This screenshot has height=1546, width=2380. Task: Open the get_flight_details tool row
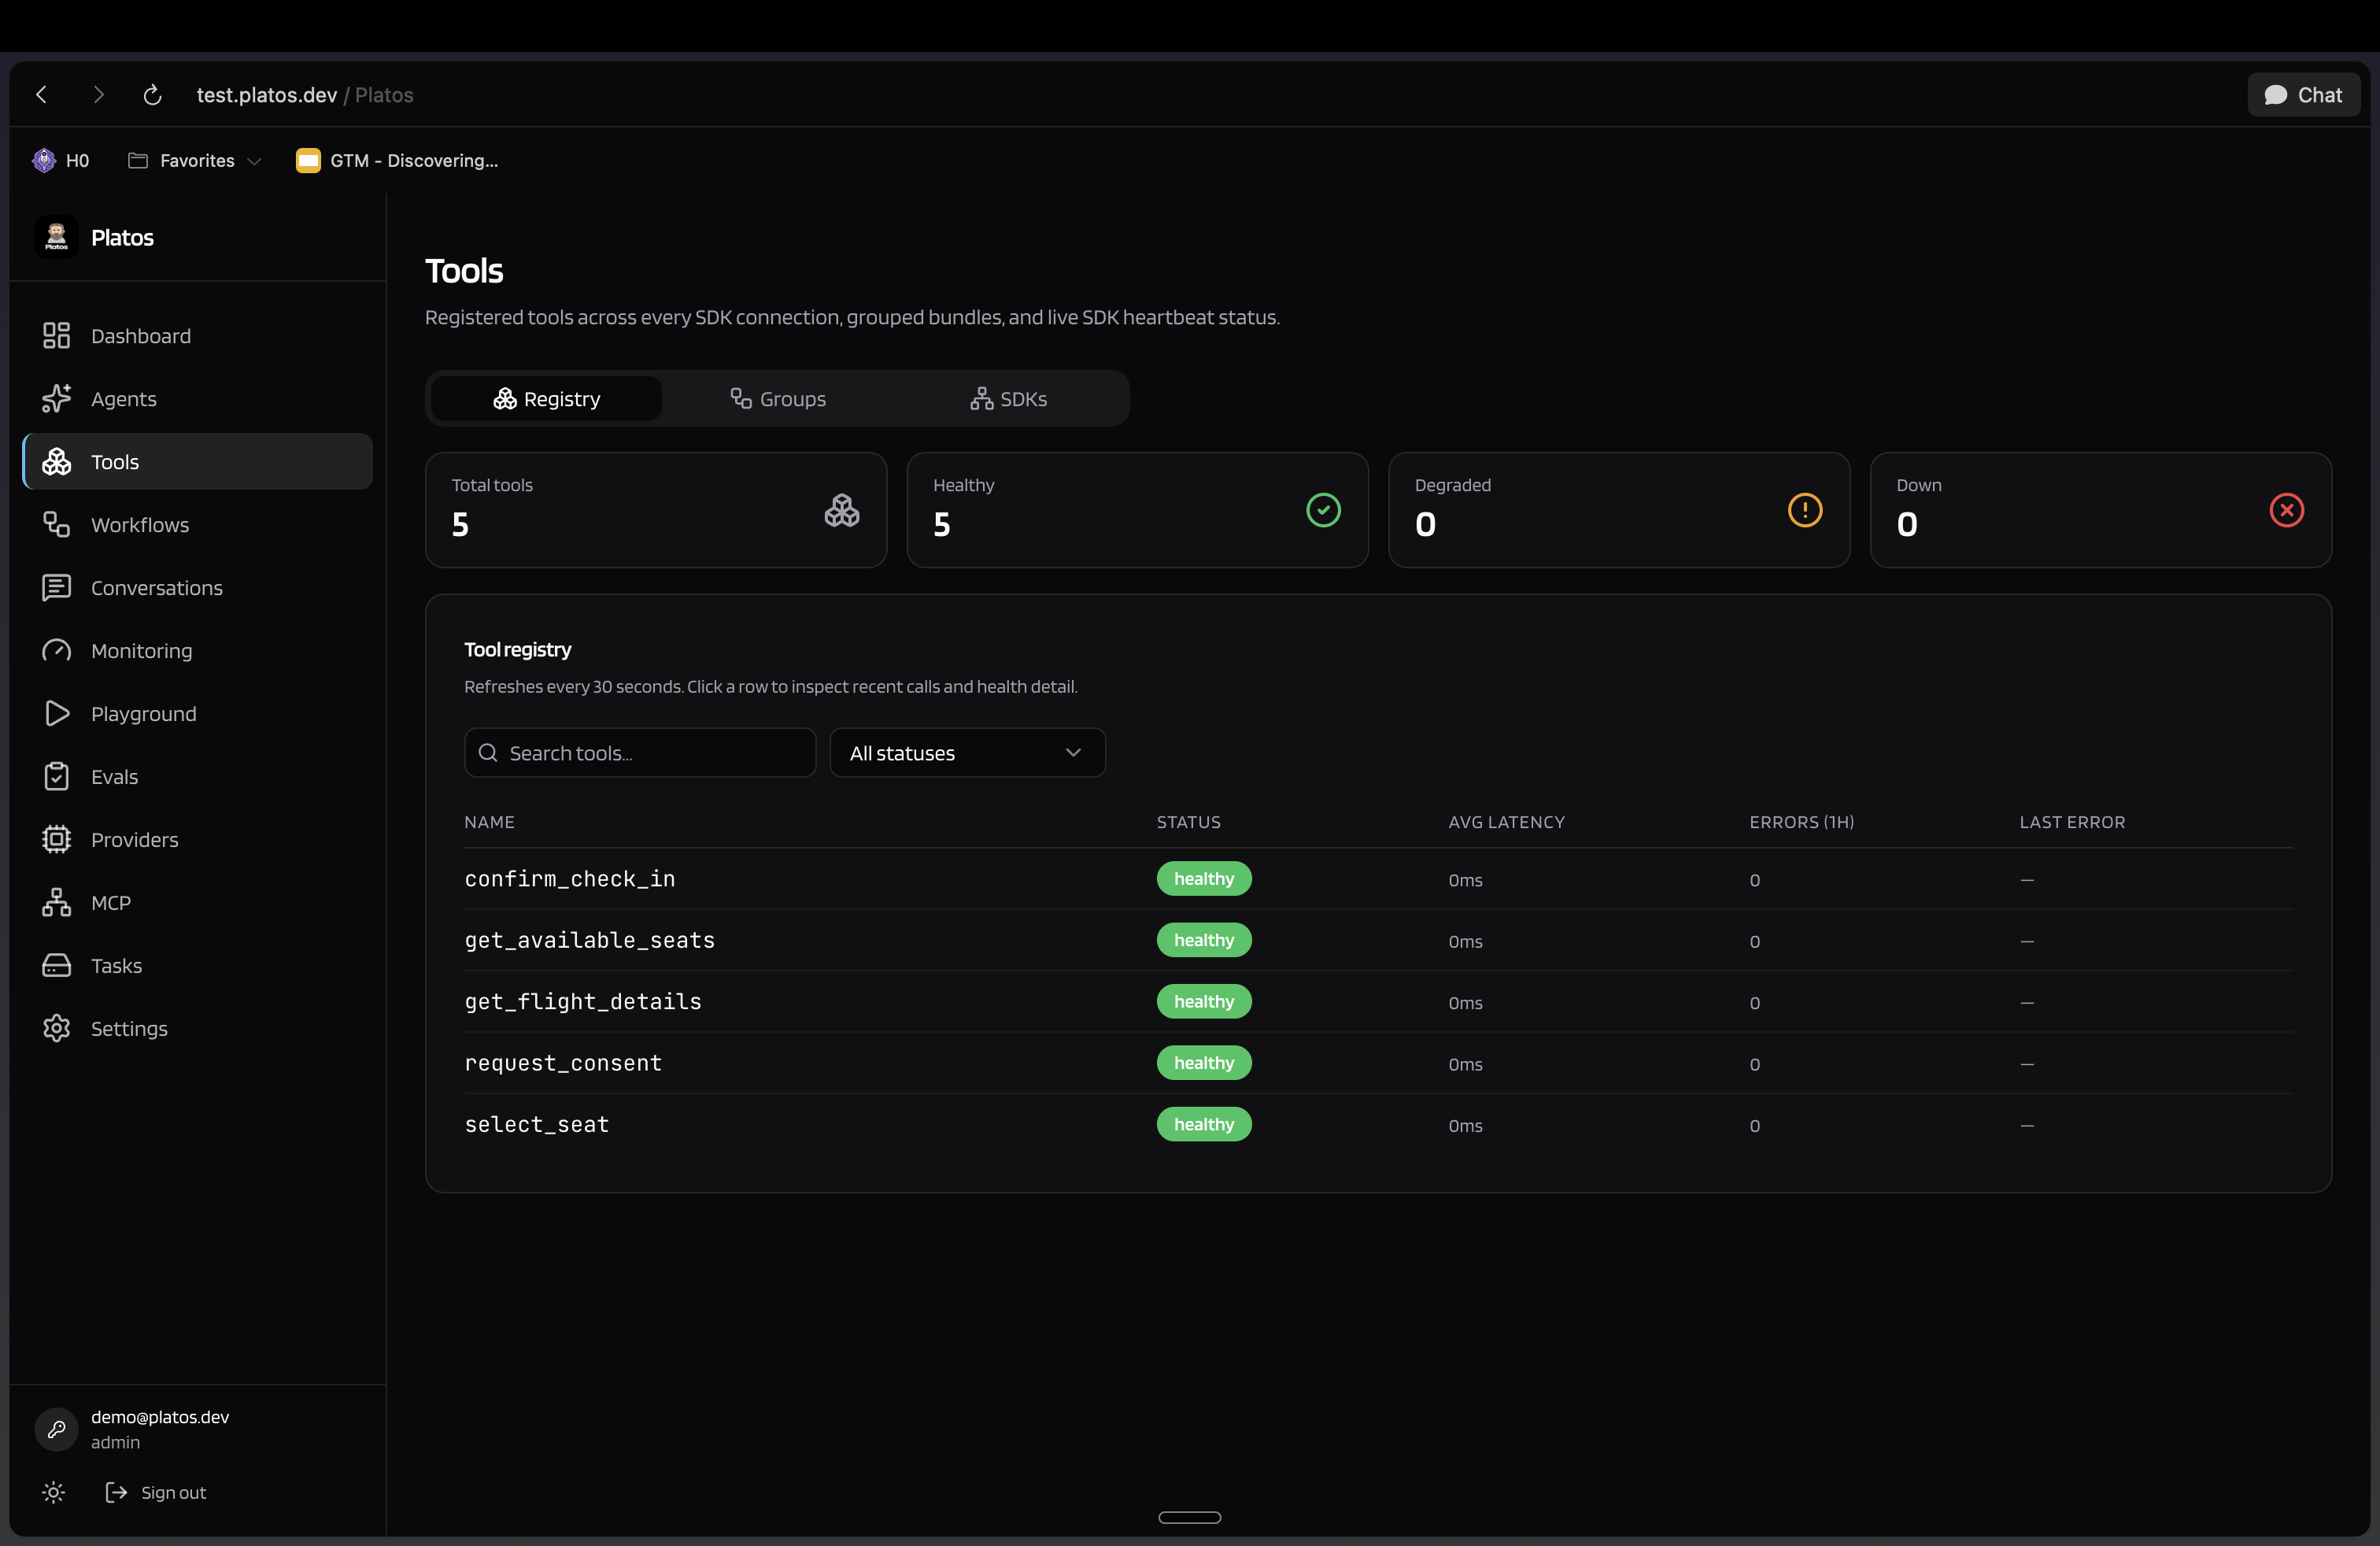coord(583,1002)
